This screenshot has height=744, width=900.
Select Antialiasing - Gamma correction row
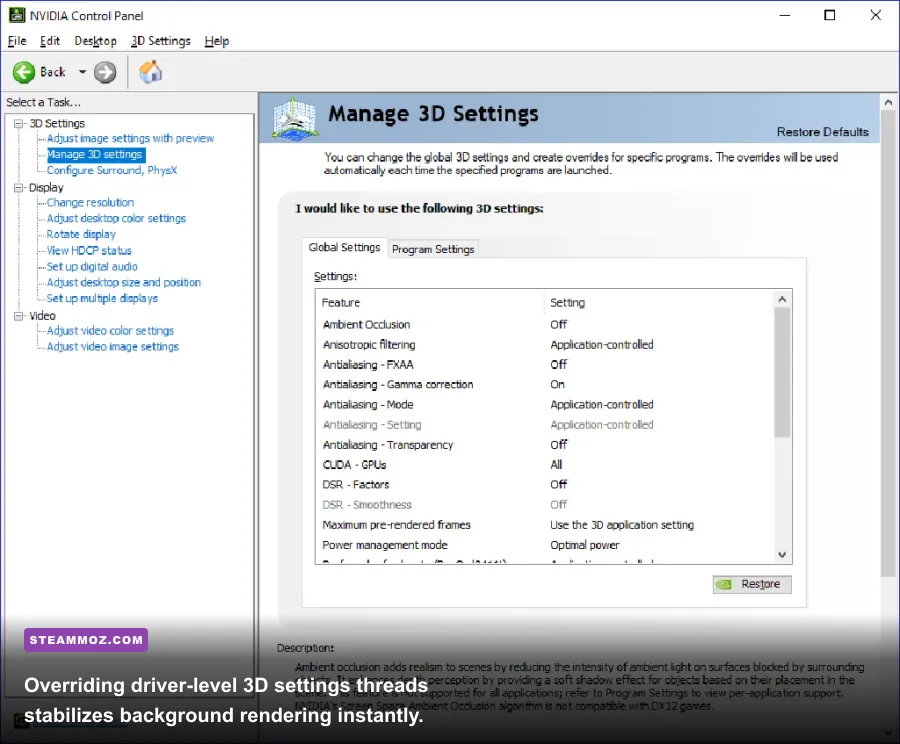point(544,385)
